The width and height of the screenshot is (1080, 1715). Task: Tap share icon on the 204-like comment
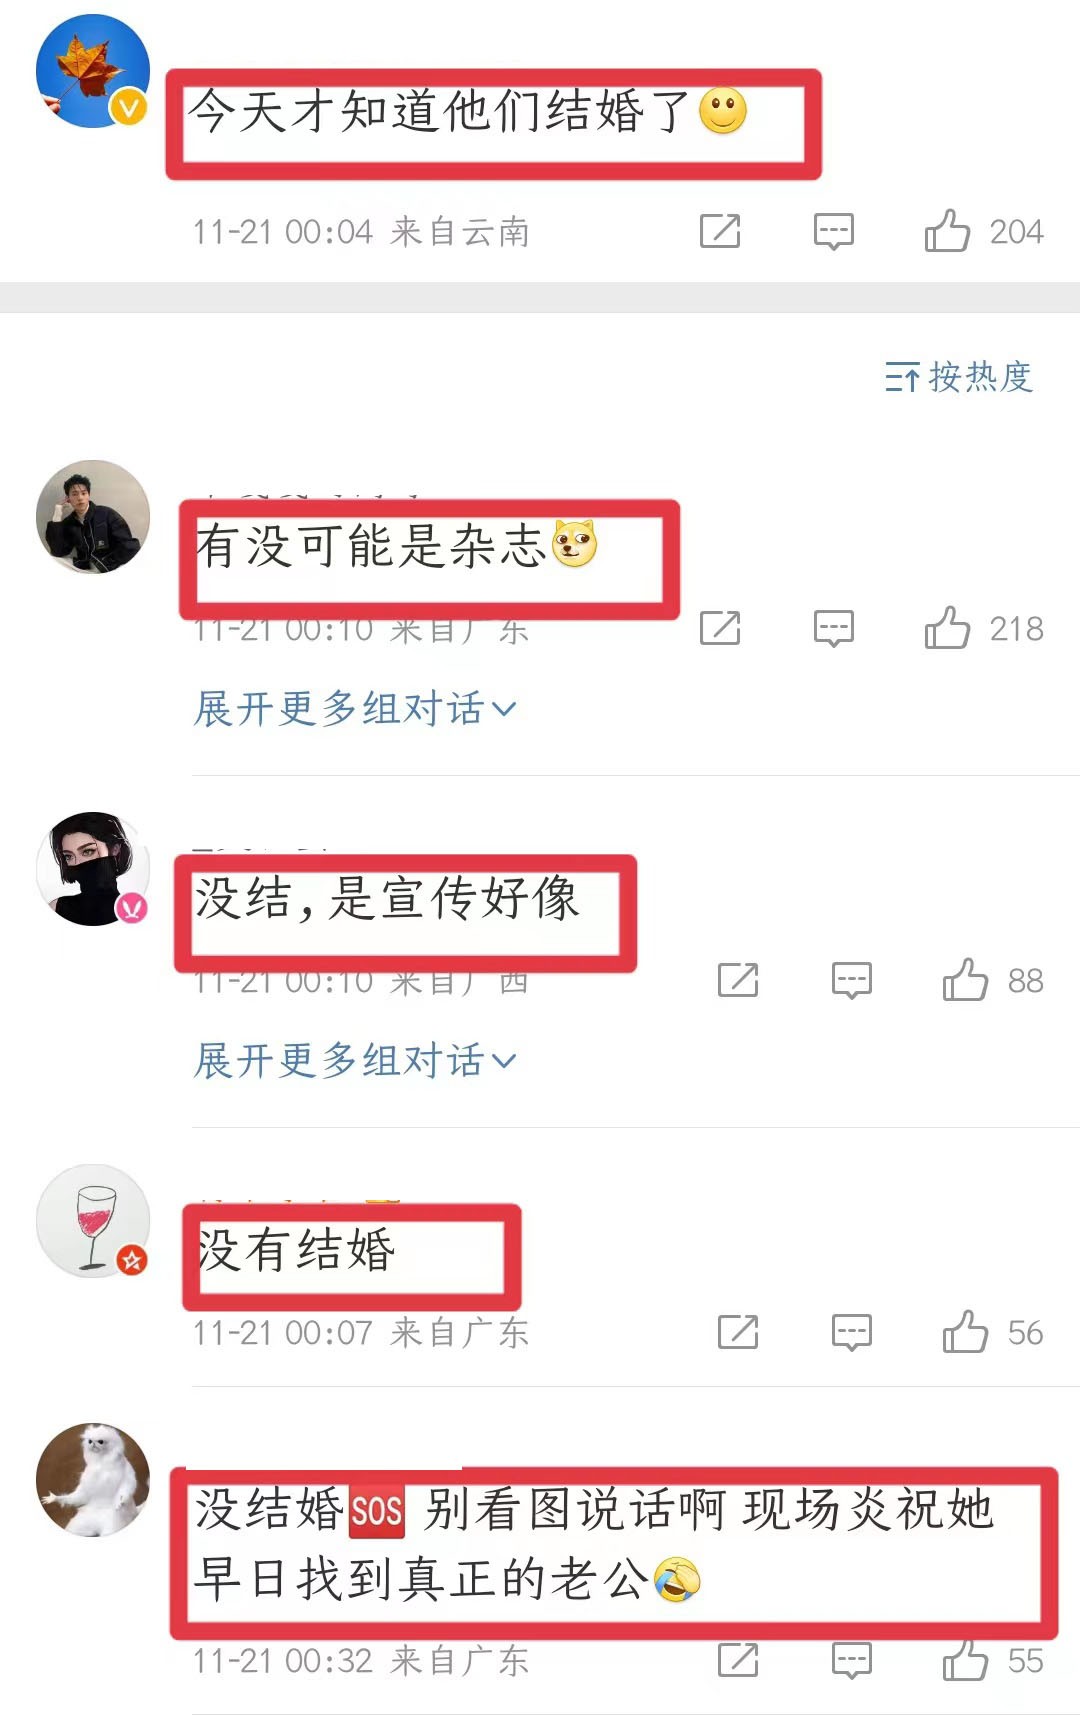point(720,231)
